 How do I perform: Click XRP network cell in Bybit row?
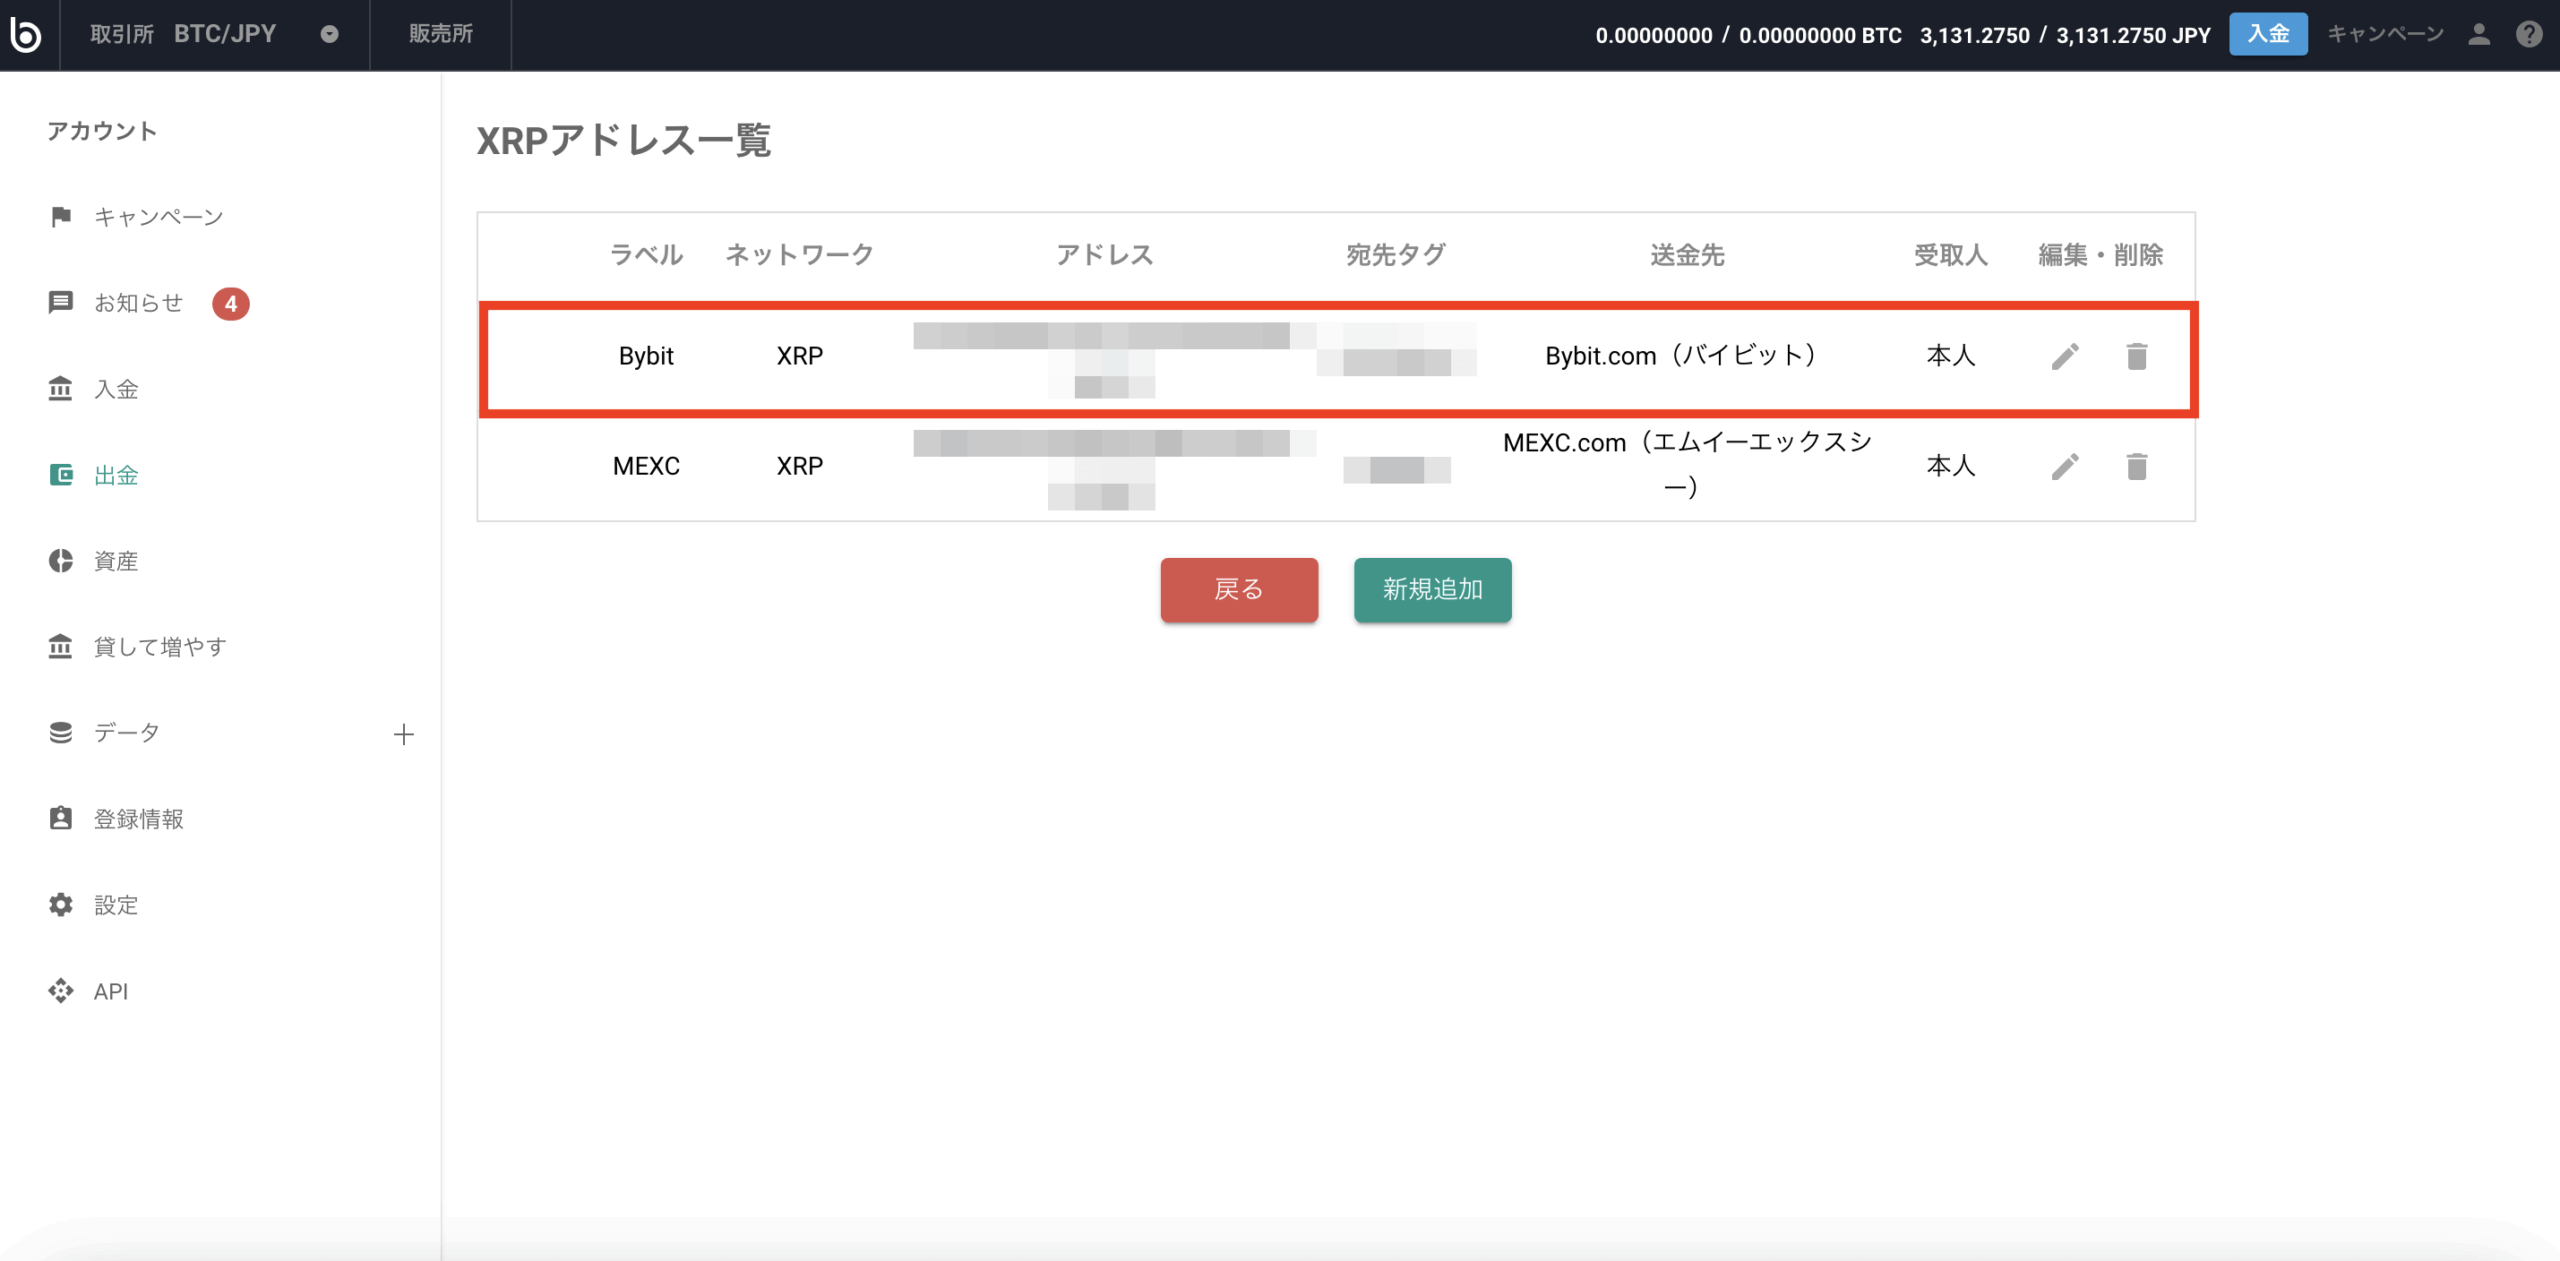800,356
